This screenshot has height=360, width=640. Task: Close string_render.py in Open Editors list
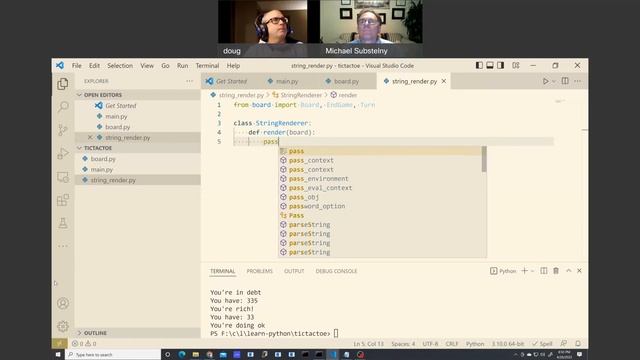[x=90, y=137]
